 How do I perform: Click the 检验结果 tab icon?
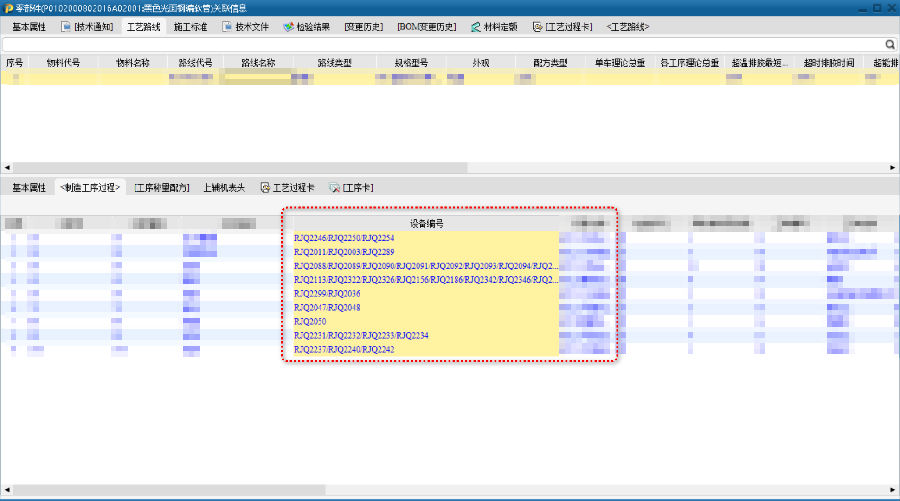(x=288, y=27)
